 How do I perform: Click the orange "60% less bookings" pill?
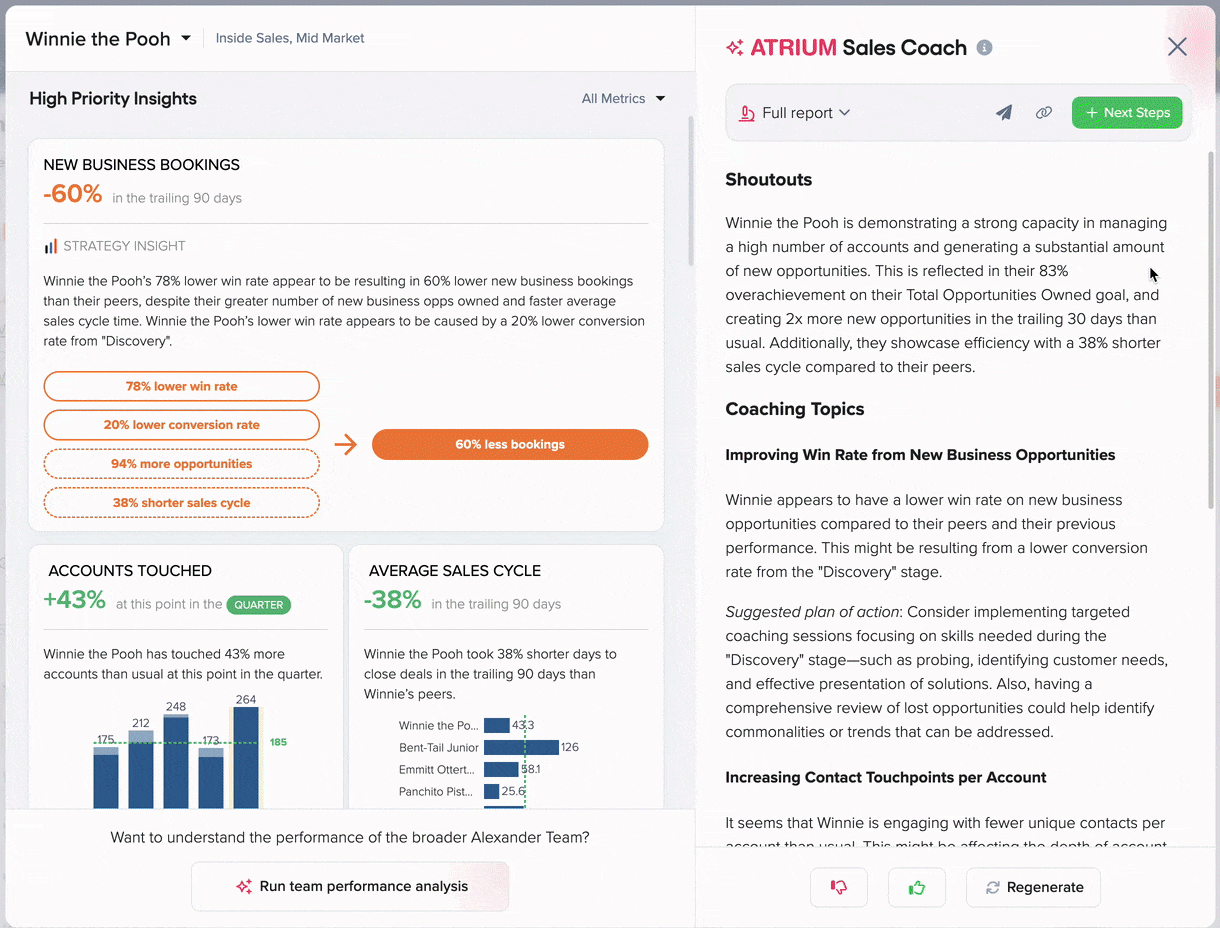510,444
